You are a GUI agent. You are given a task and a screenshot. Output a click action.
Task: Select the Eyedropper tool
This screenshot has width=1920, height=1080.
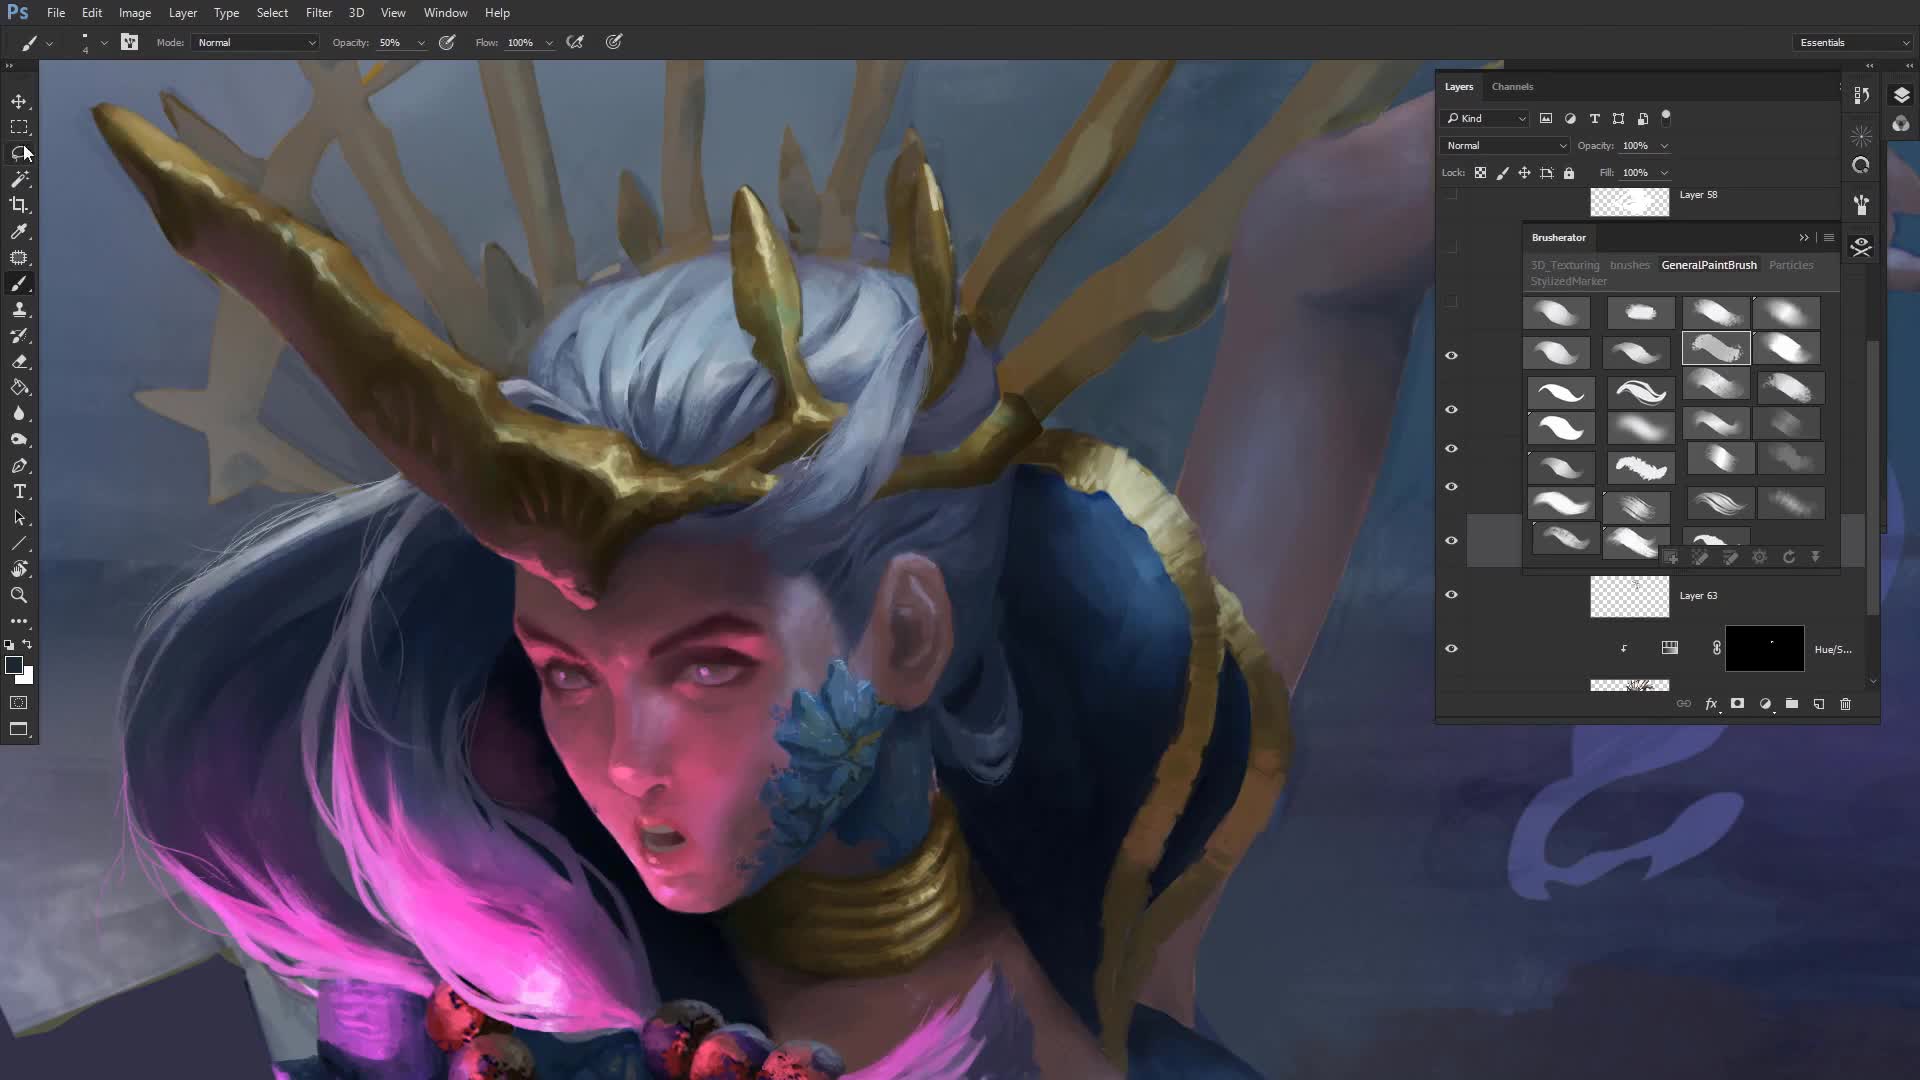tap(19, 231)
